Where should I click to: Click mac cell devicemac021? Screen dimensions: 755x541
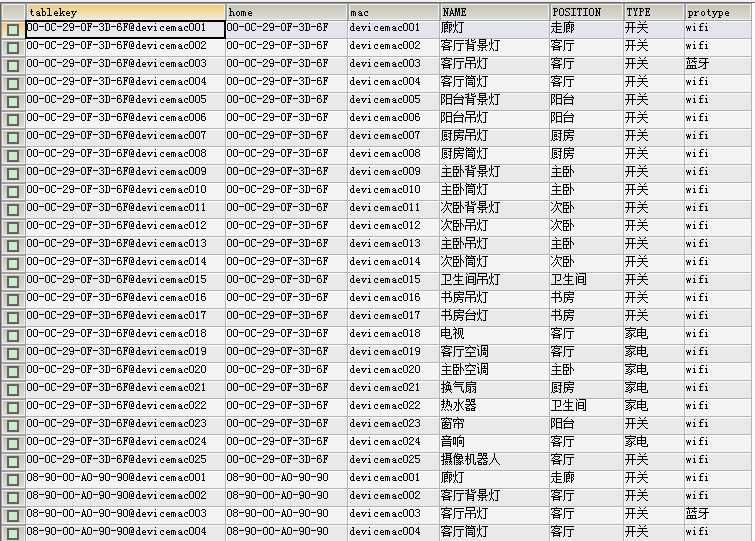coord(393,387)
